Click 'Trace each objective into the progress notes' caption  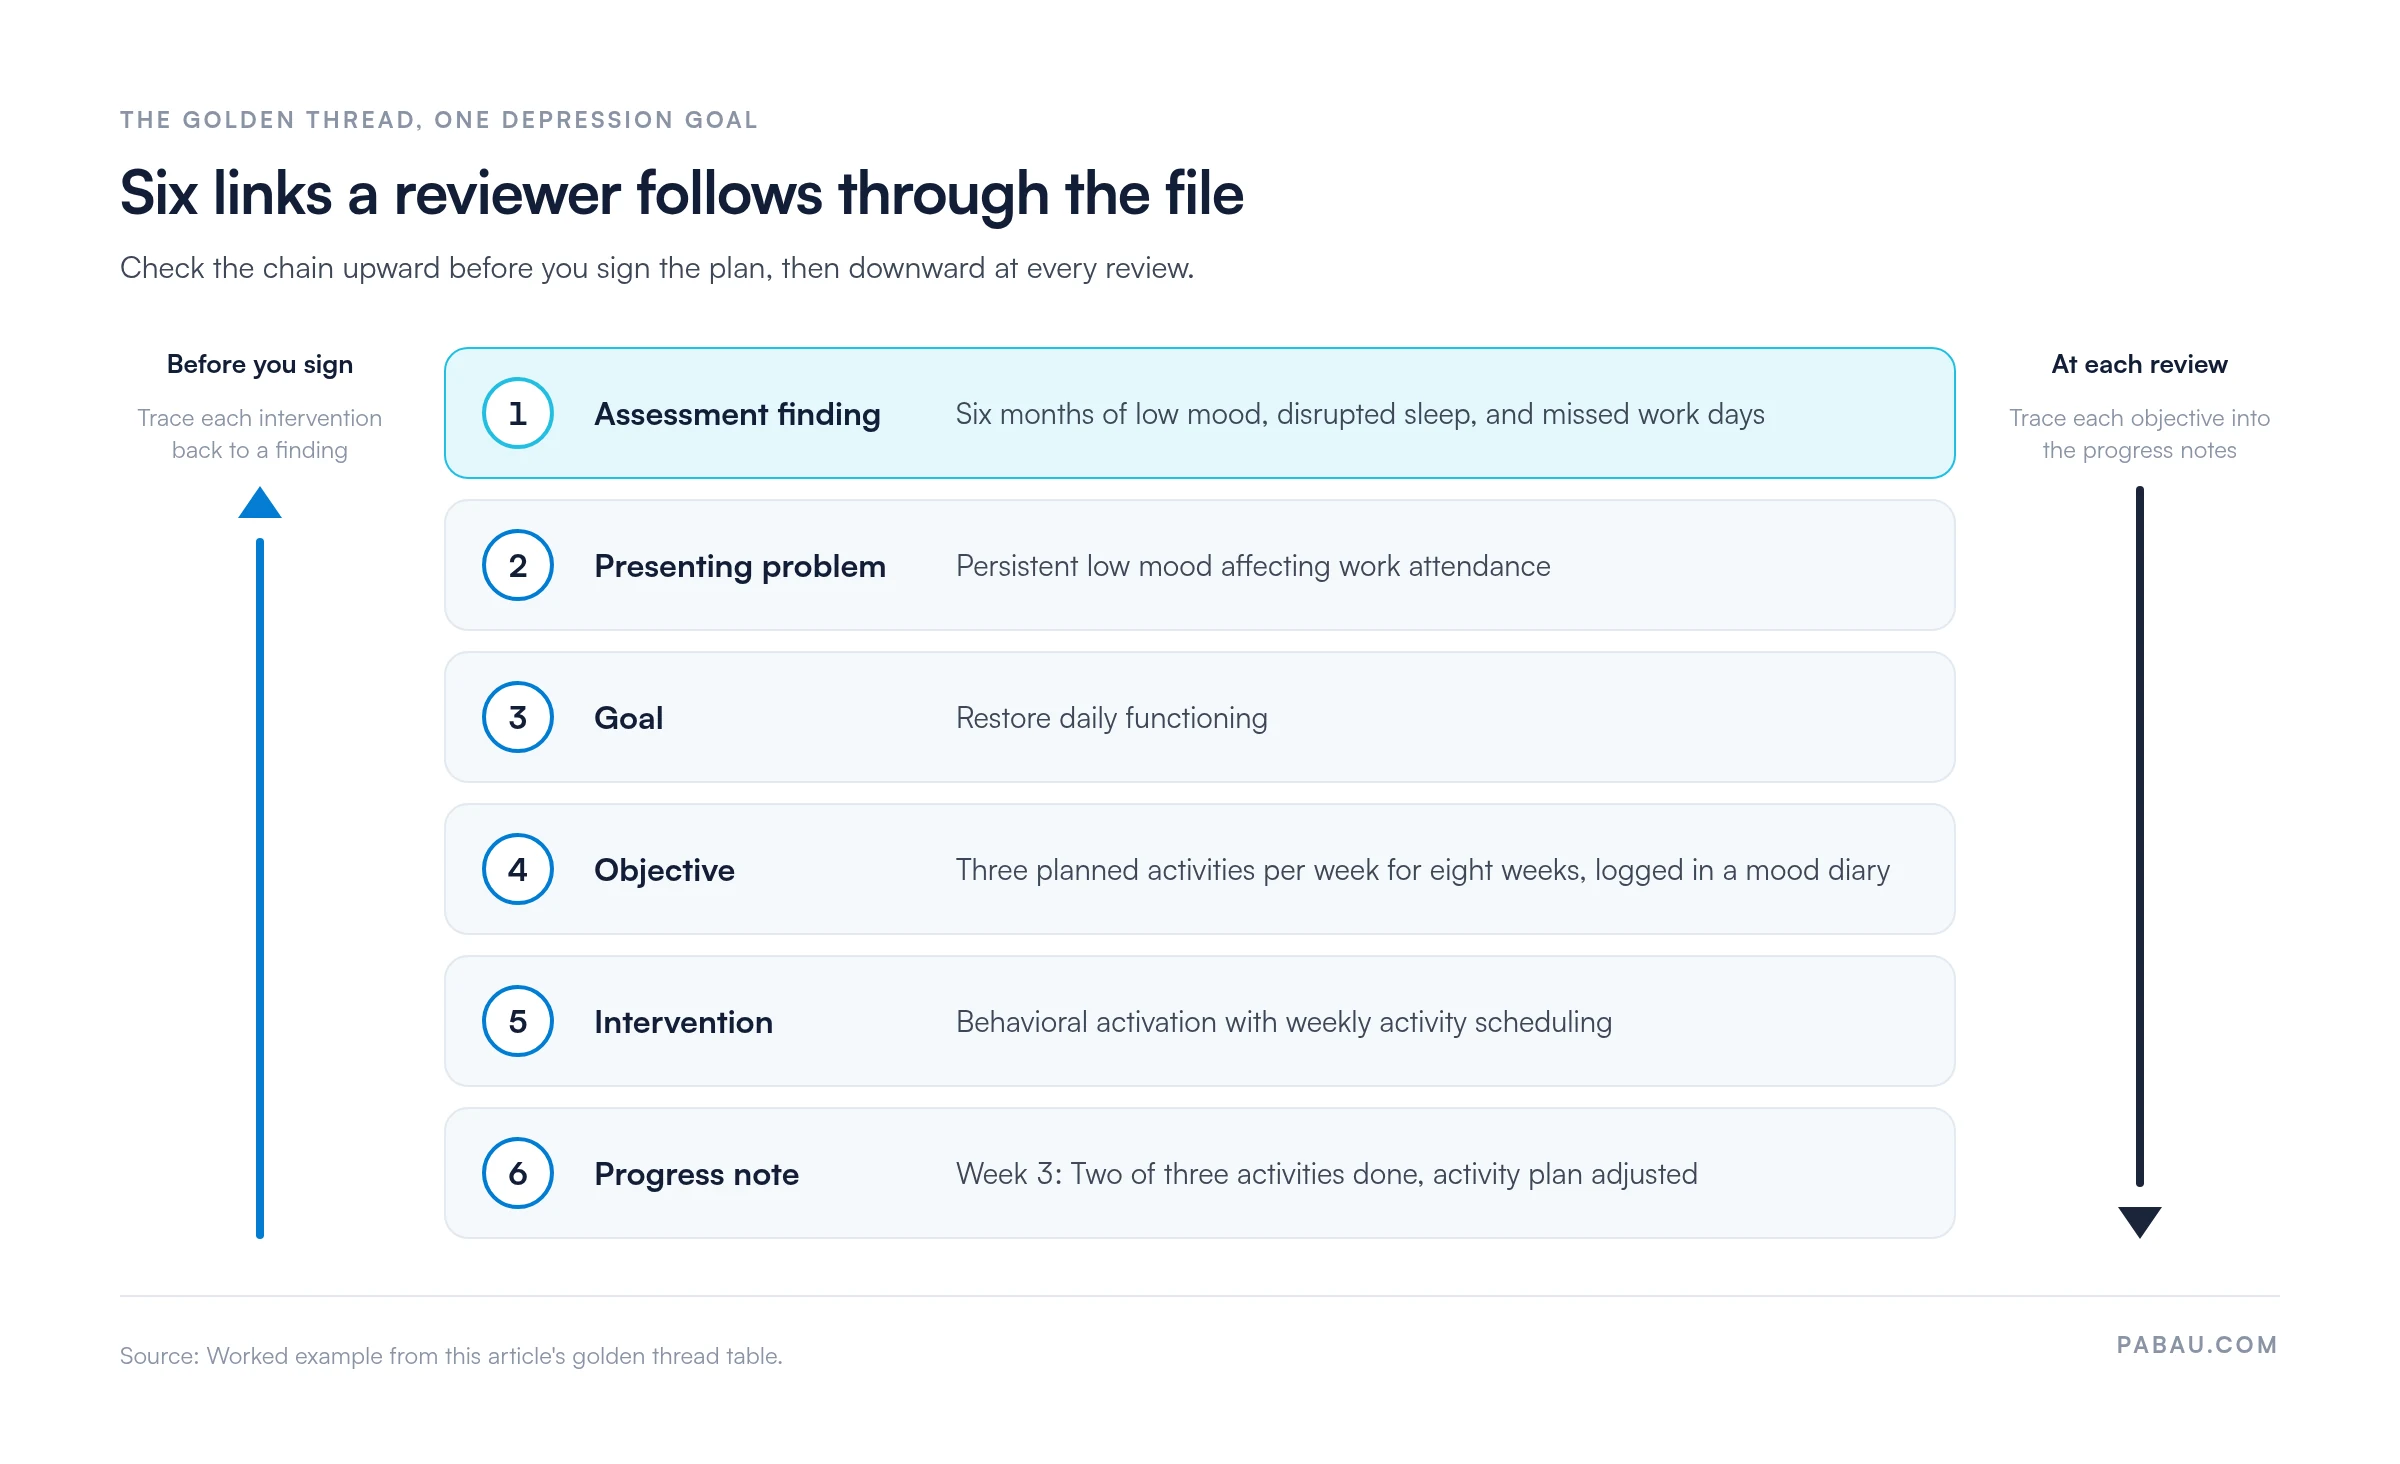coord(2140,434)
